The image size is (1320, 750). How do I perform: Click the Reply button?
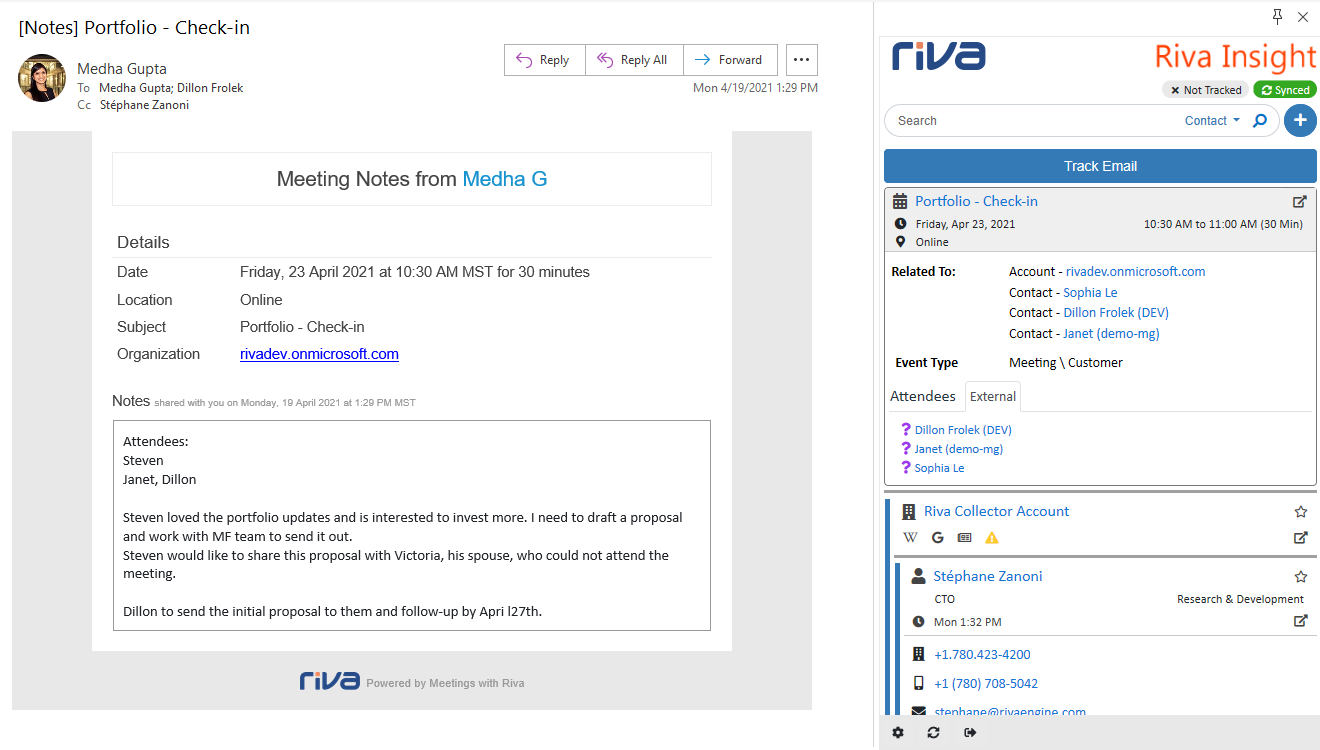coord(544,60)
